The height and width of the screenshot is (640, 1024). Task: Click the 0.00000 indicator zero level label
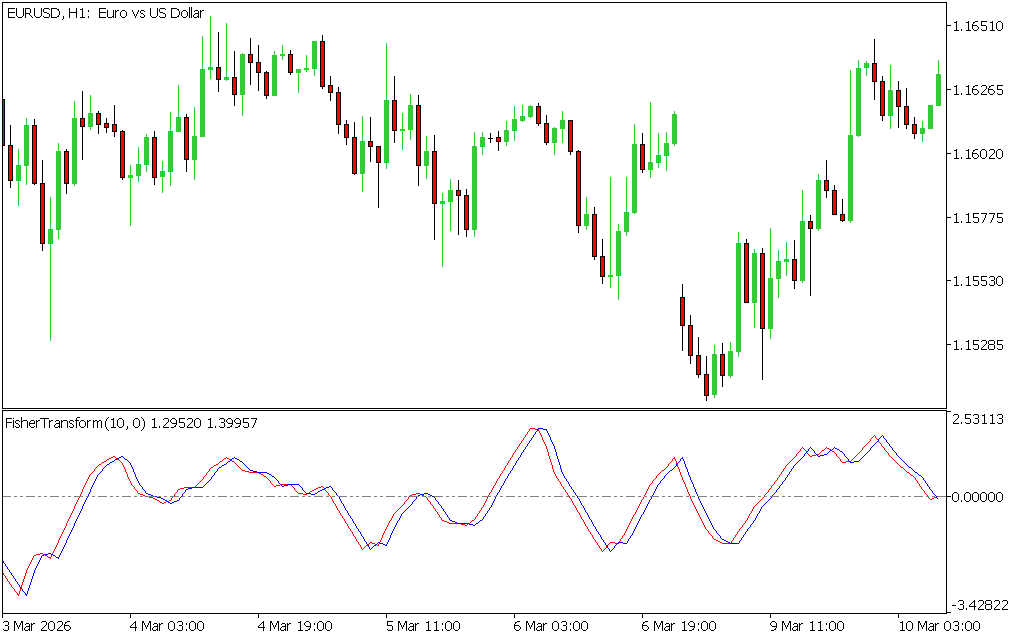coord(978,497)
